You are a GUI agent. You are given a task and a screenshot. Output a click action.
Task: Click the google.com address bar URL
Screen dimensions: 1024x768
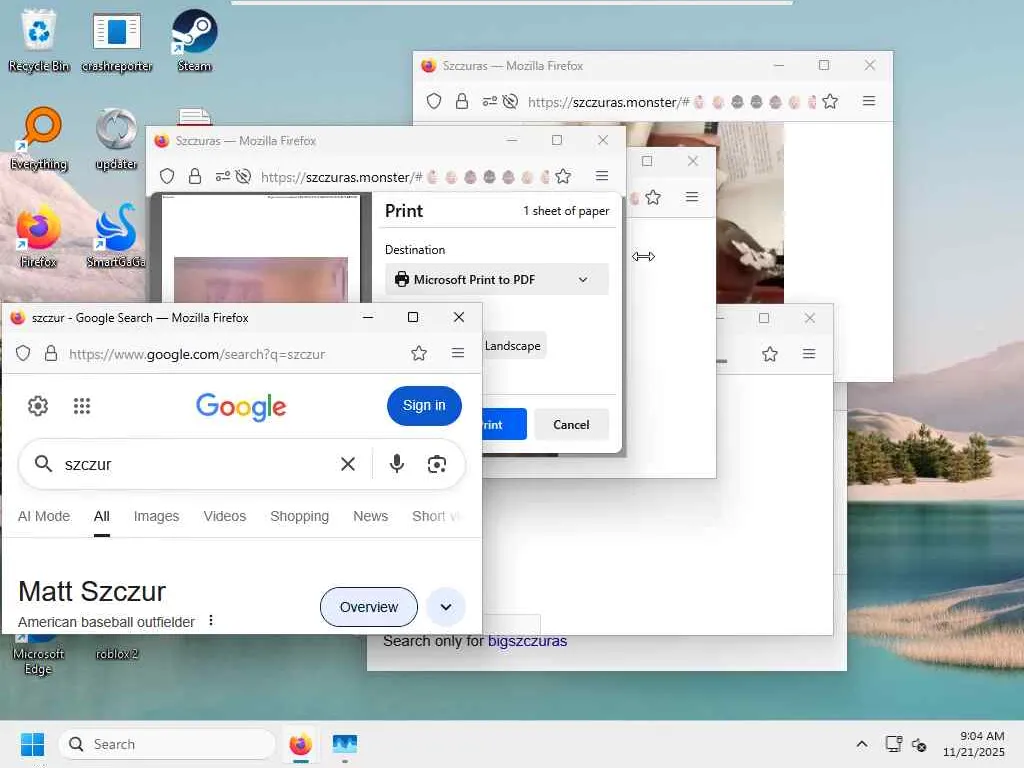197,354
